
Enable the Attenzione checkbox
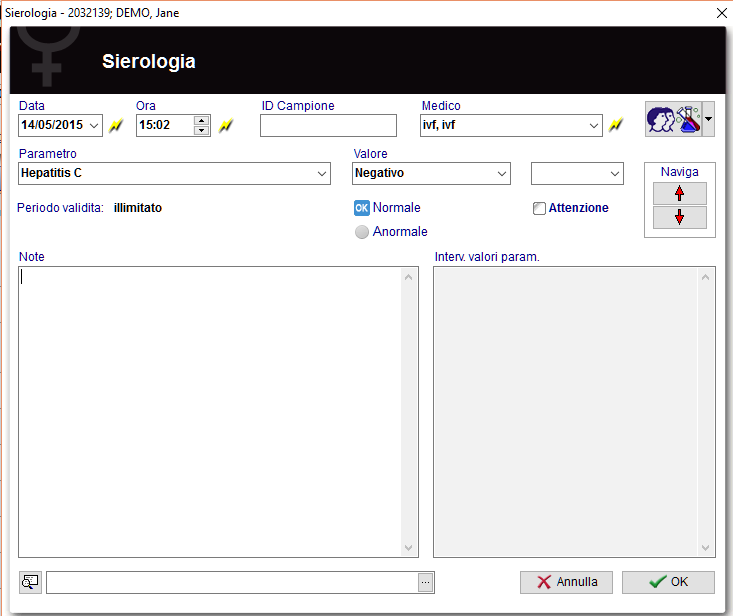(539, 208)
